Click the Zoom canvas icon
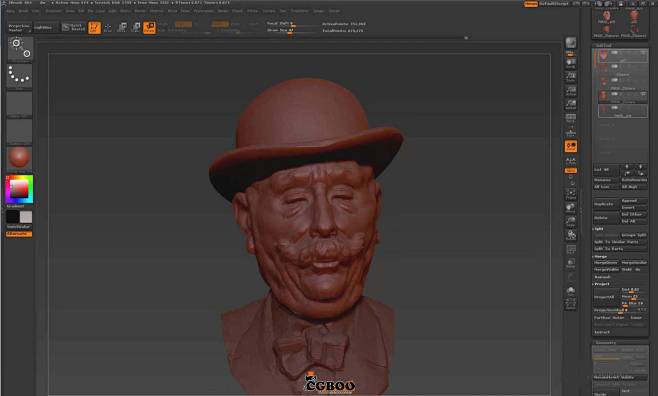Viewport: 658px width, 396px height. pyautogui.click(x=571, y=77)
